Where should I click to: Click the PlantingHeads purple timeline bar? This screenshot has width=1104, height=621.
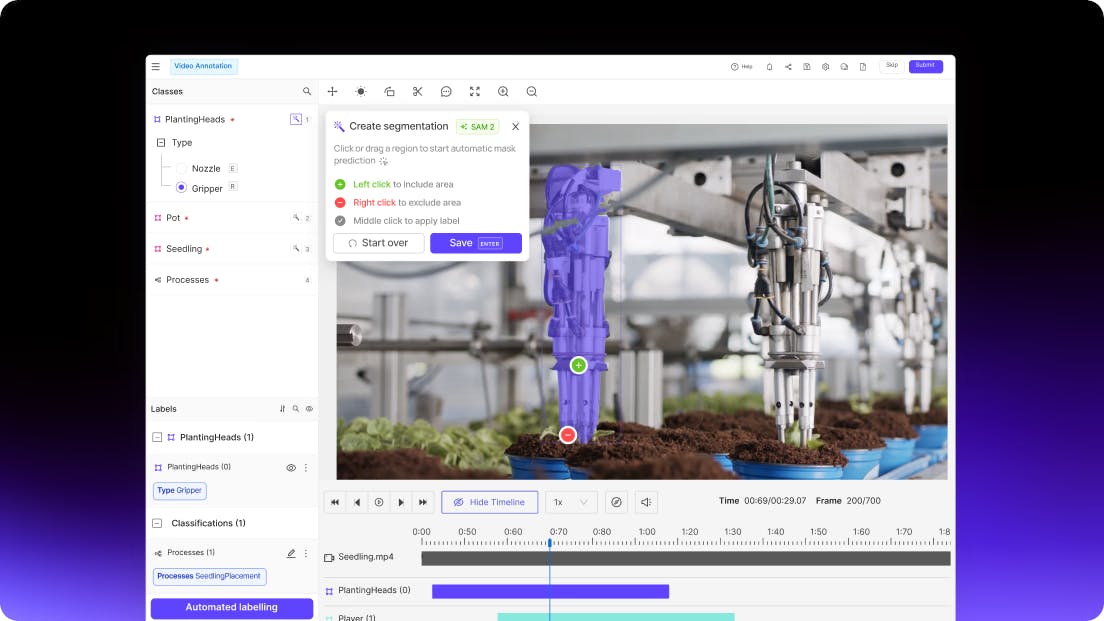550,591
